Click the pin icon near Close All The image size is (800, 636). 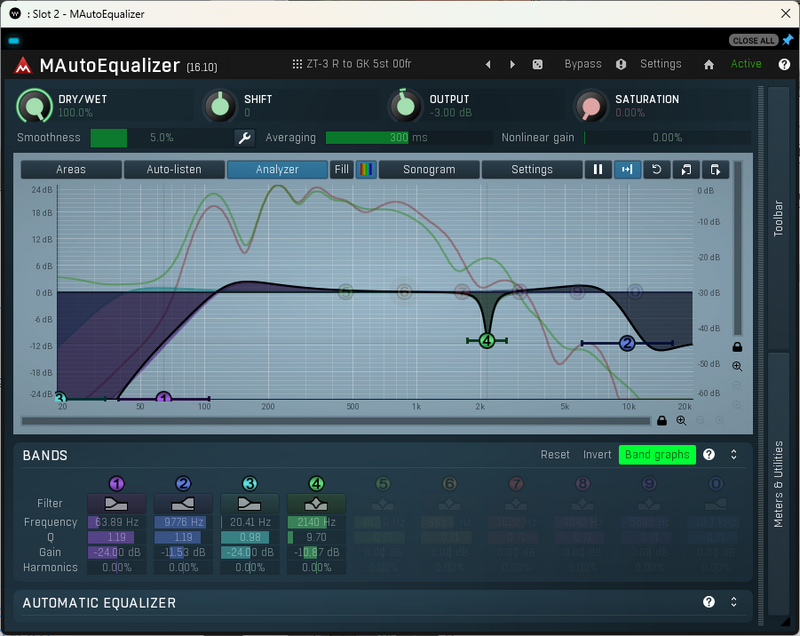(788, 40)
